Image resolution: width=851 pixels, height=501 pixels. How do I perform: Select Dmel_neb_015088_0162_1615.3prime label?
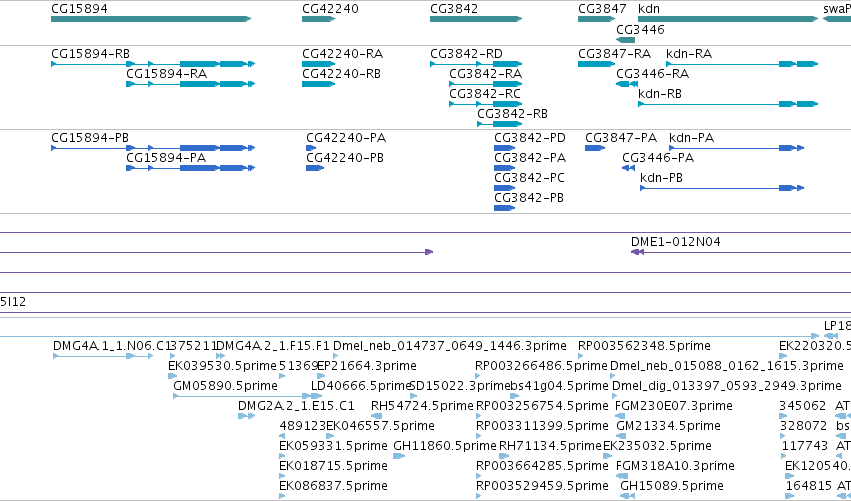point(727,366)
